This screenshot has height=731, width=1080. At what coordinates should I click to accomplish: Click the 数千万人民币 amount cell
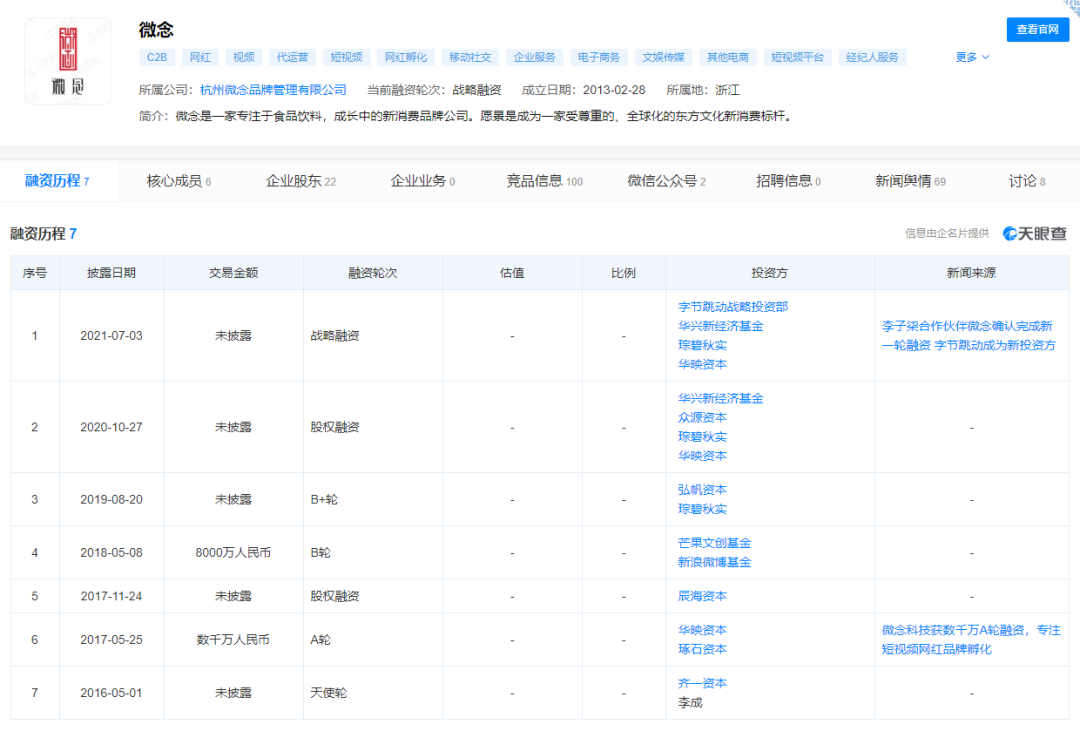233,640
